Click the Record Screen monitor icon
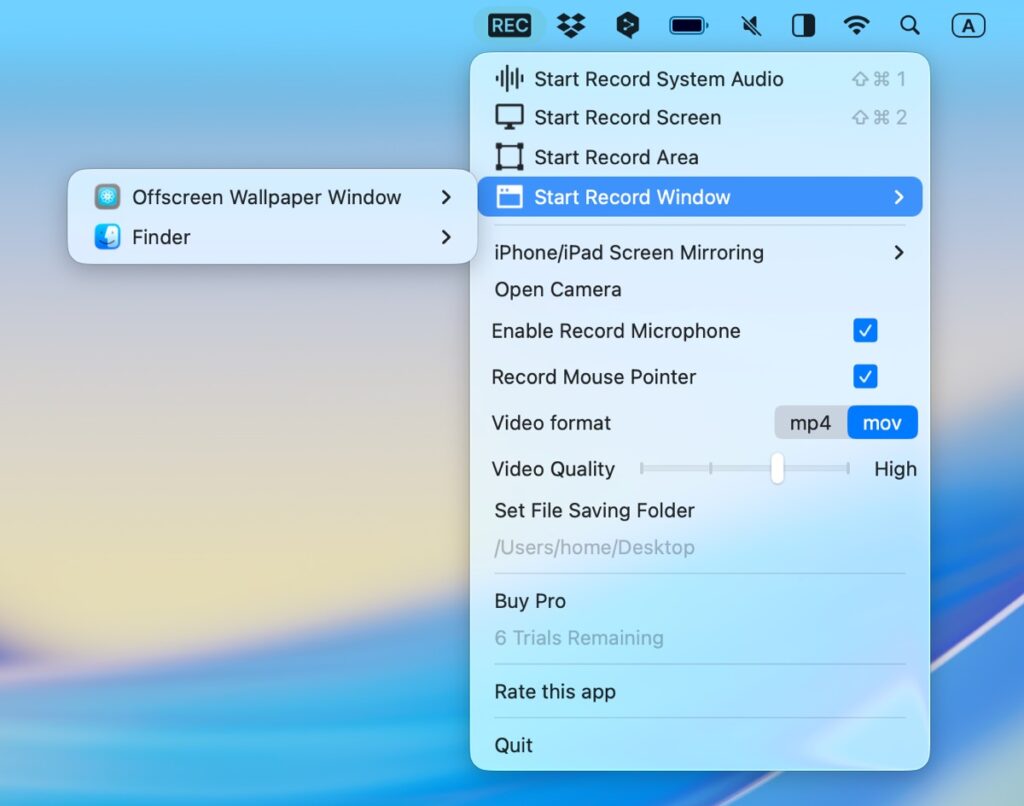The image size is (1024, 806). coord(509,118)
